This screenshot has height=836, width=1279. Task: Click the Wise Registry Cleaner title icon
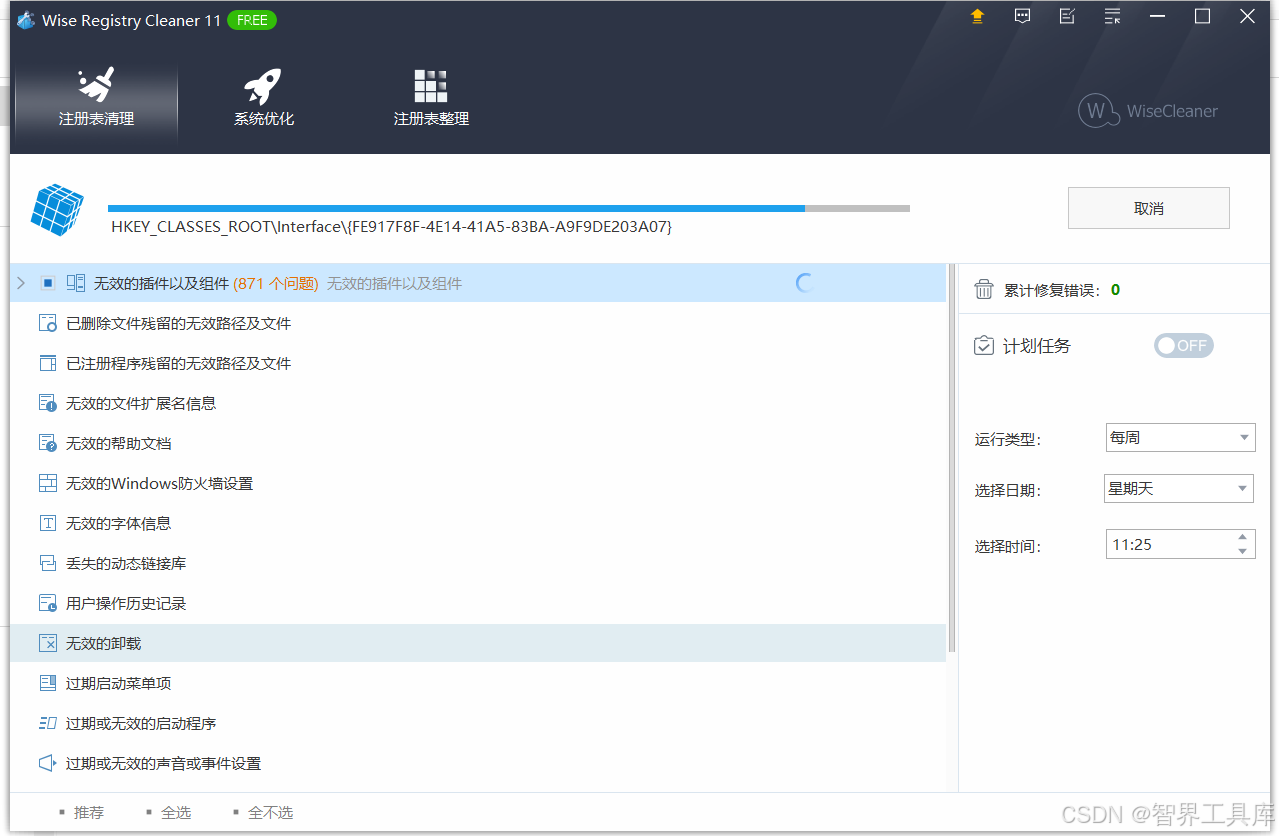coord(26,20)
